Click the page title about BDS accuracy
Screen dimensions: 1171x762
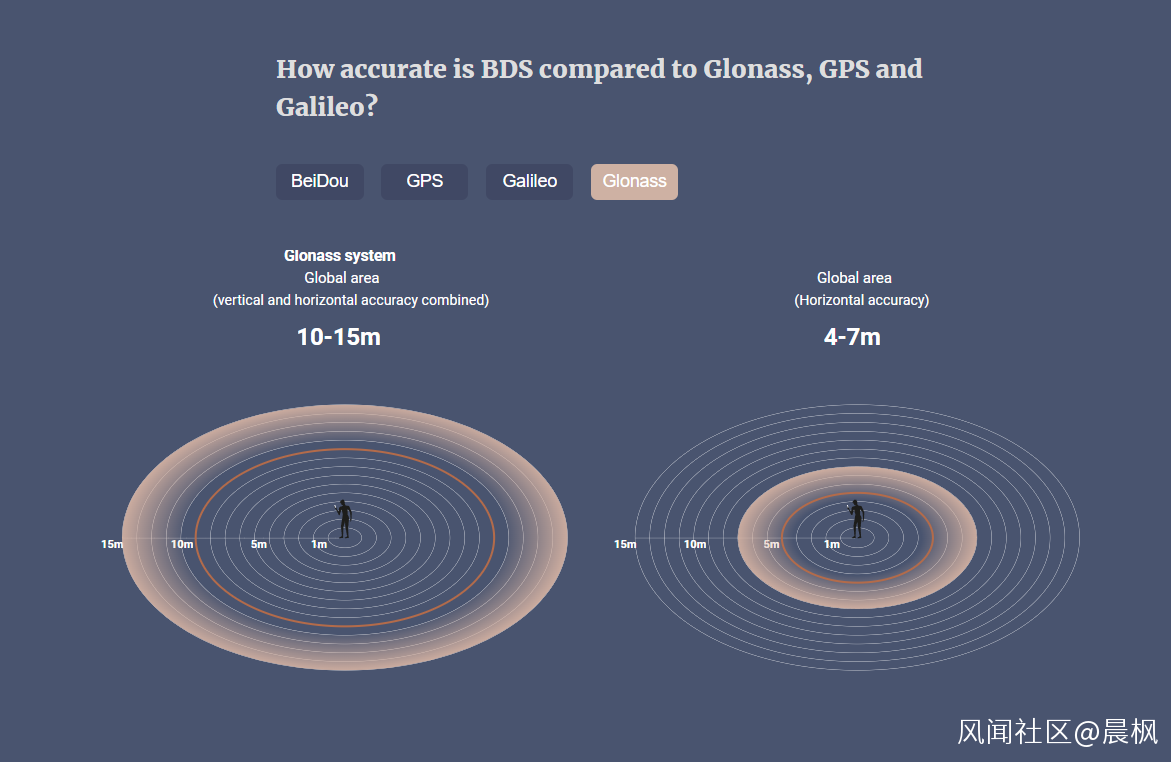(x=600, y=87)
